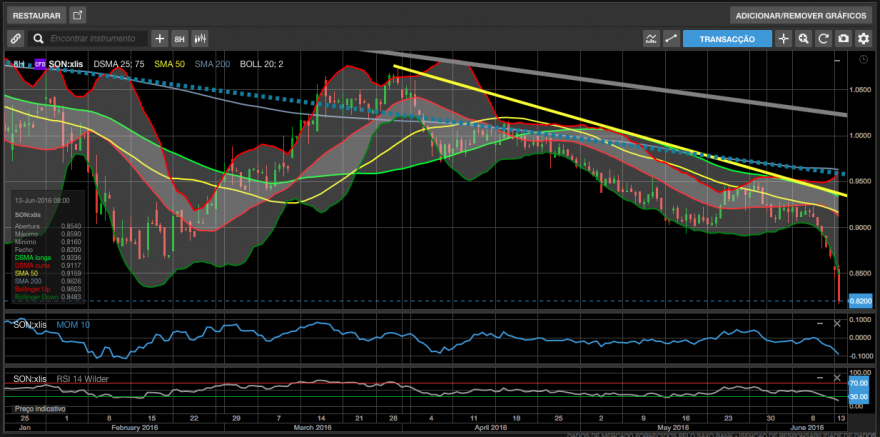Collapse the RSI 14 Wilder panel
Viewport: 880px width, 437px height.
click(820, 378)
